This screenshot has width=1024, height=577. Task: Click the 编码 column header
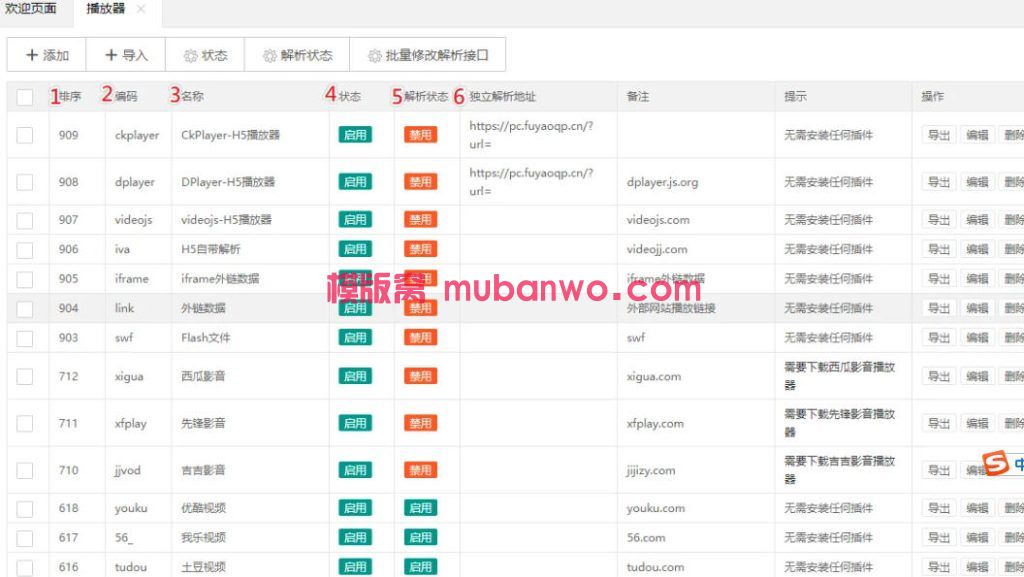[x=126, y=97]
